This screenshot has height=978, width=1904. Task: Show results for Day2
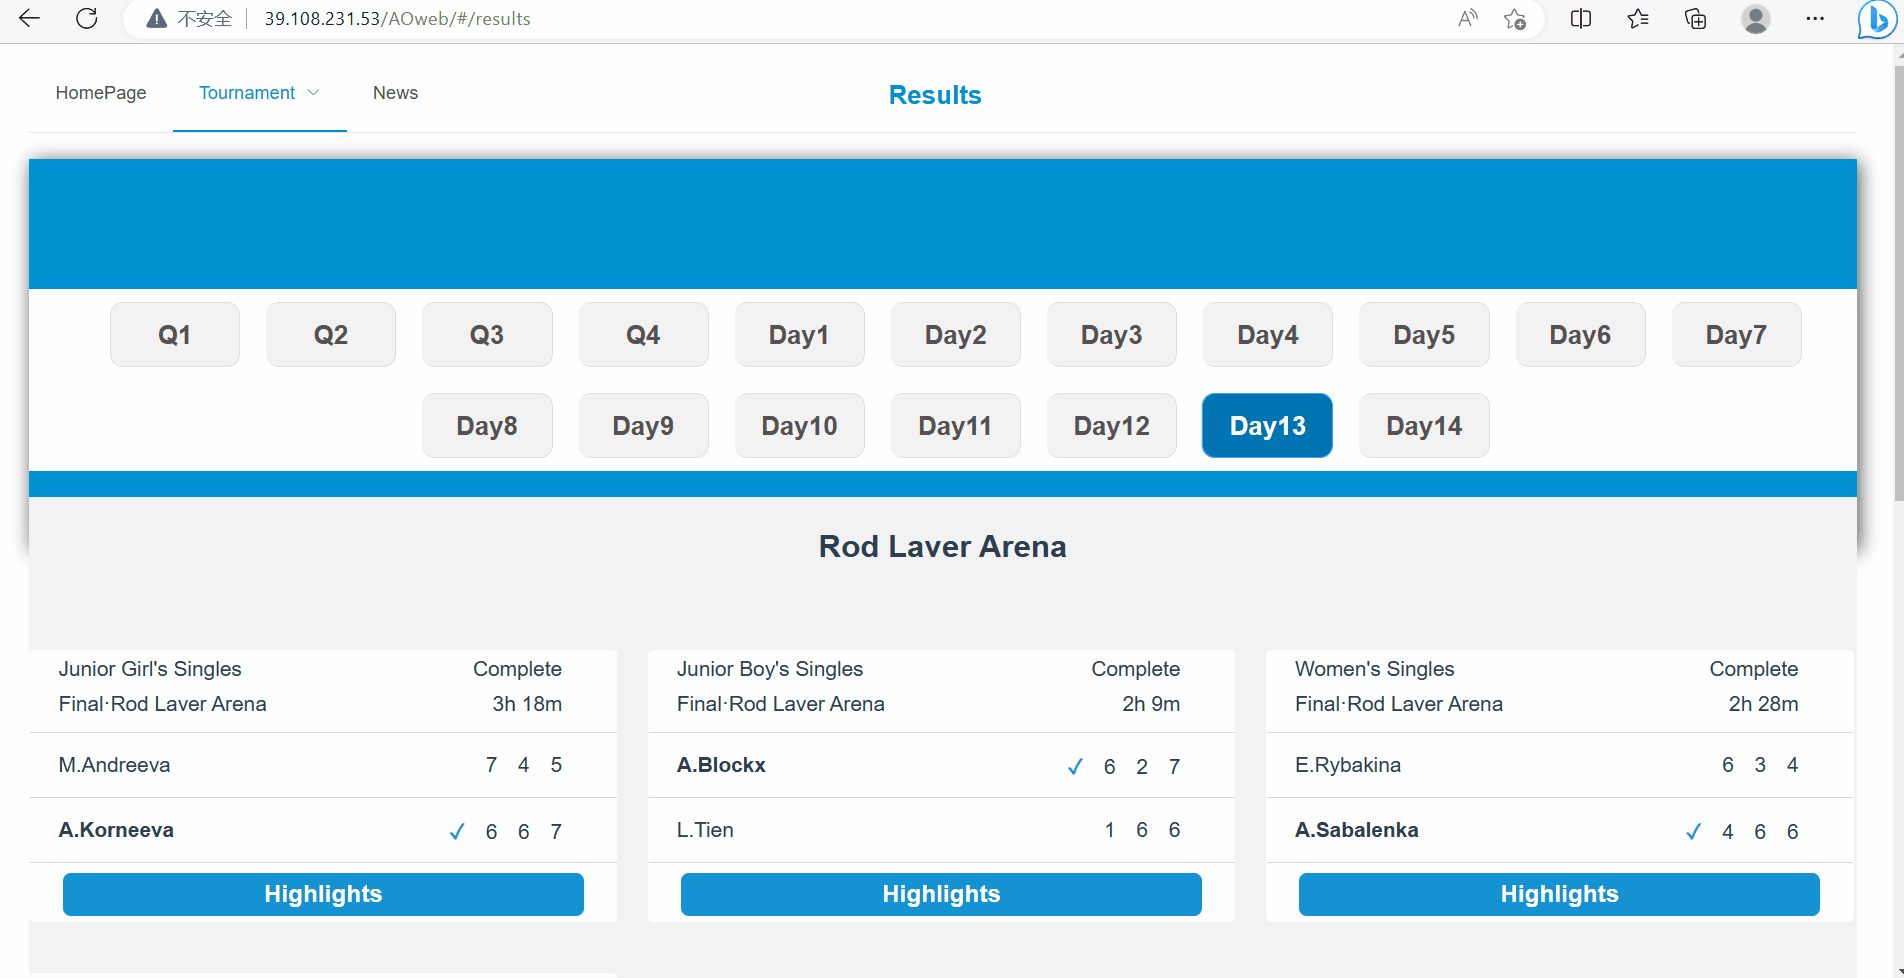click(x=956, y=334)
